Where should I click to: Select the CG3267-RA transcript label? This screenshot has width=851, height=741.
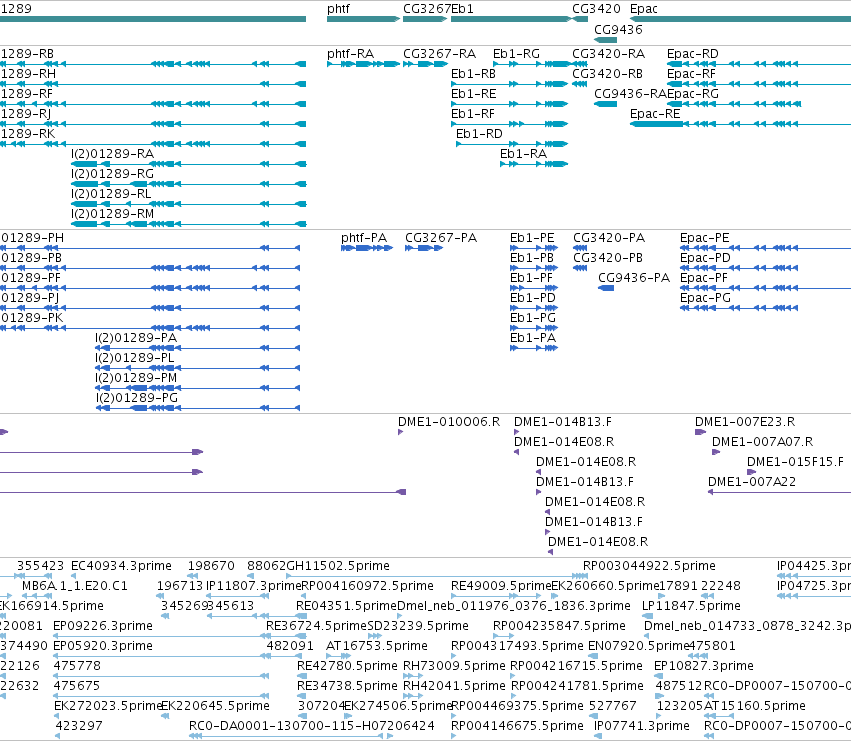coord(439,54)
